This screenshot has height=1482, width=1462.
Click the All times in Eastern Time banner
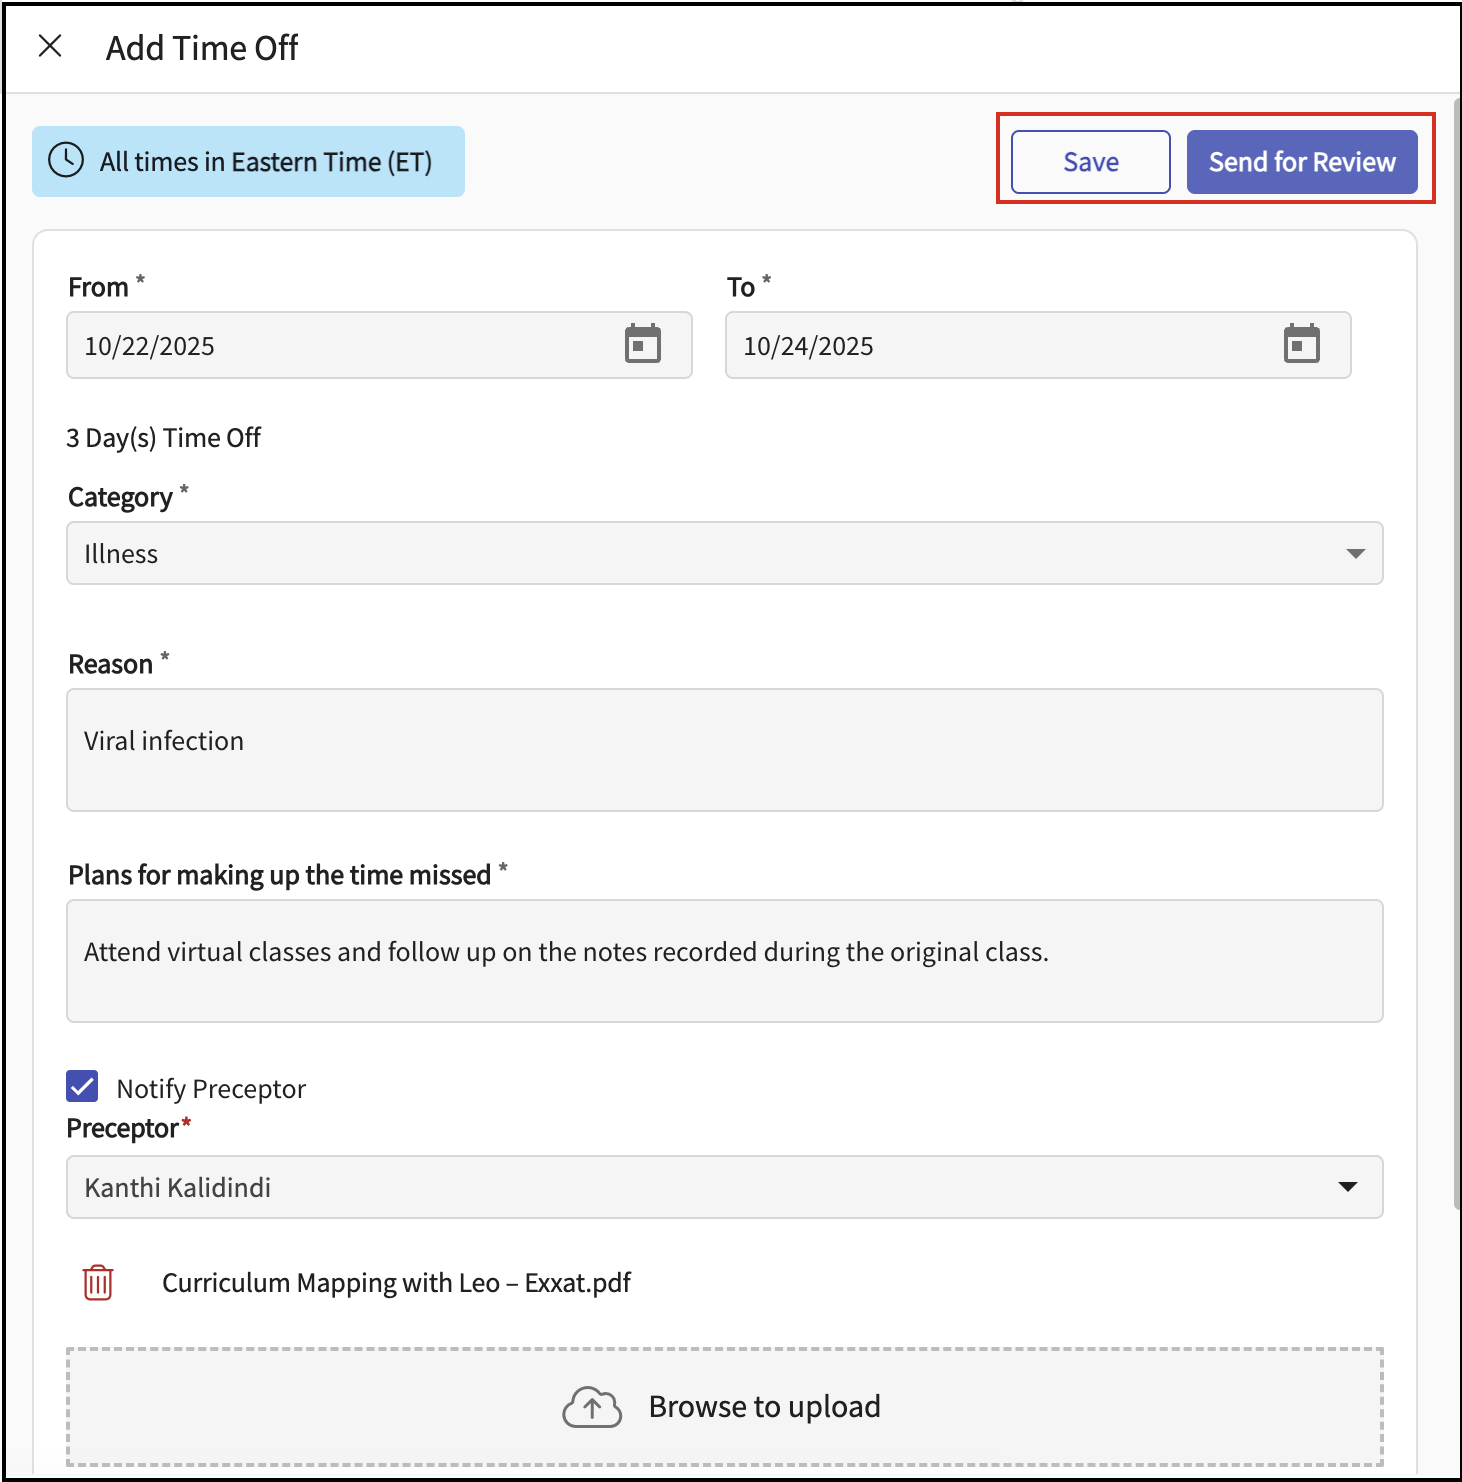248,161
